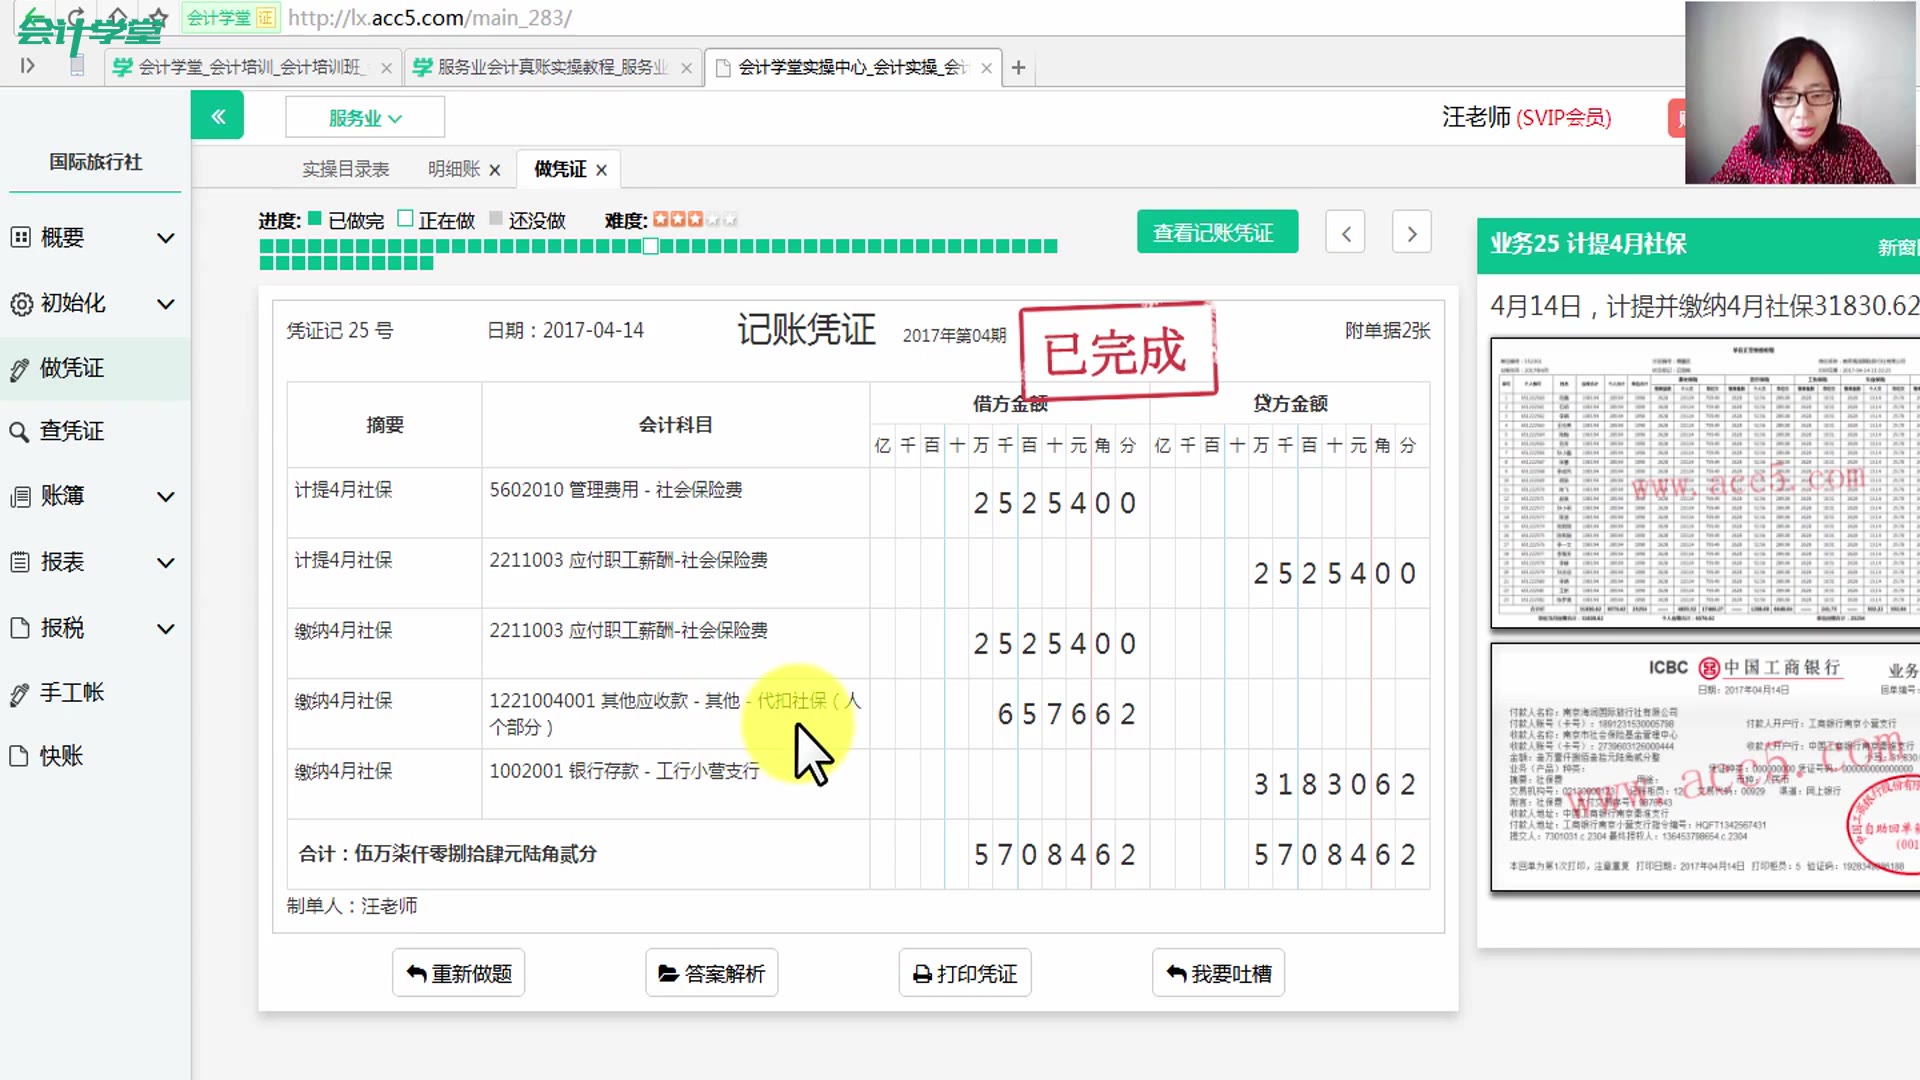
Task: Open 查凭证 with the magnifier icon
Action: [22, 432]
